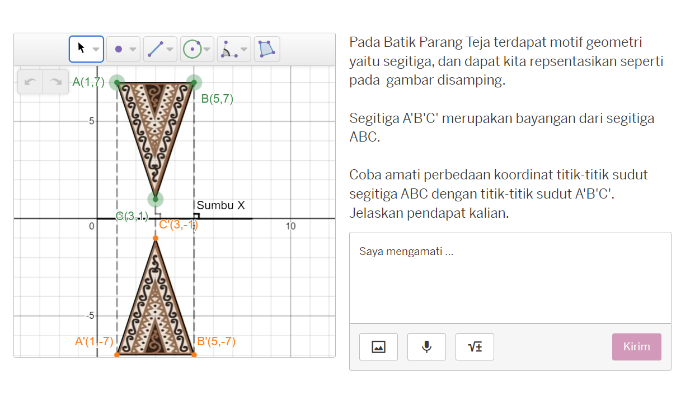Viewport: 676px width, 400px height.
Task: Click the label 'B'(5,-7)'
Action: coord(216,341)
